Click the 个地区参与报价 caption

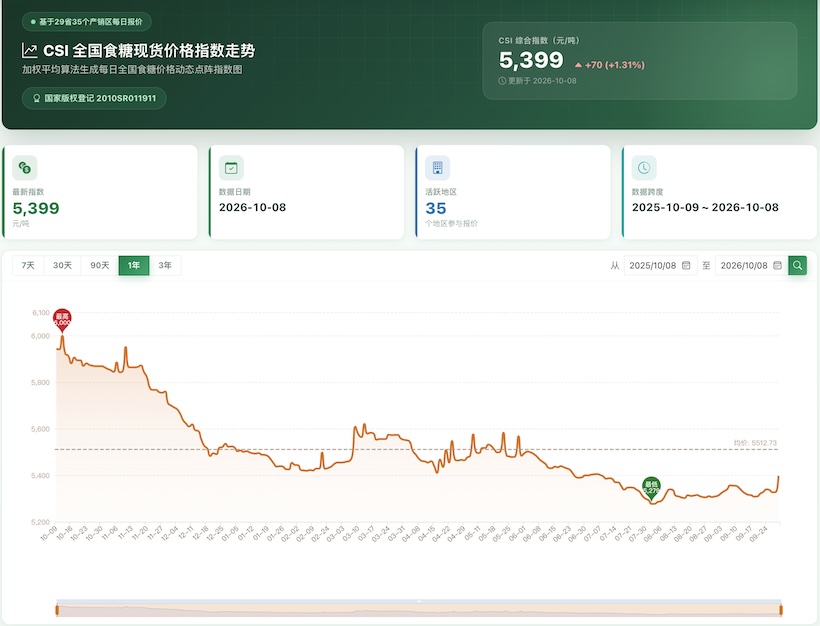(x=451, y=223)
